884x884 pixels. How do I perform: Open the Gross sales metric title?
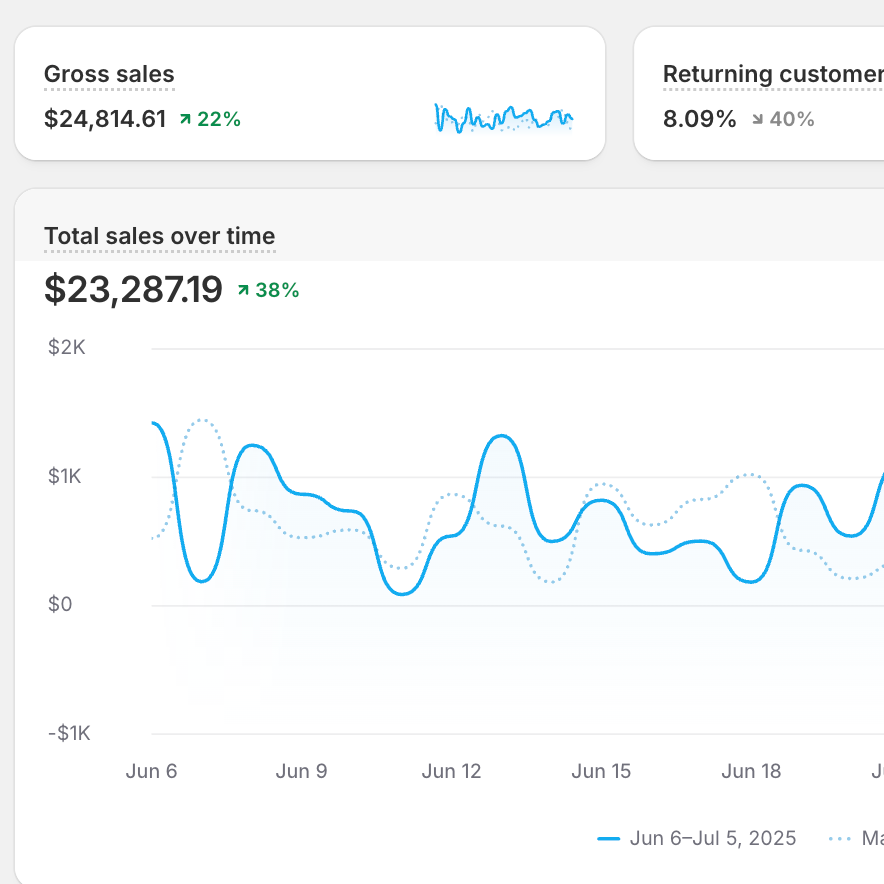click(x=109, y=74)
